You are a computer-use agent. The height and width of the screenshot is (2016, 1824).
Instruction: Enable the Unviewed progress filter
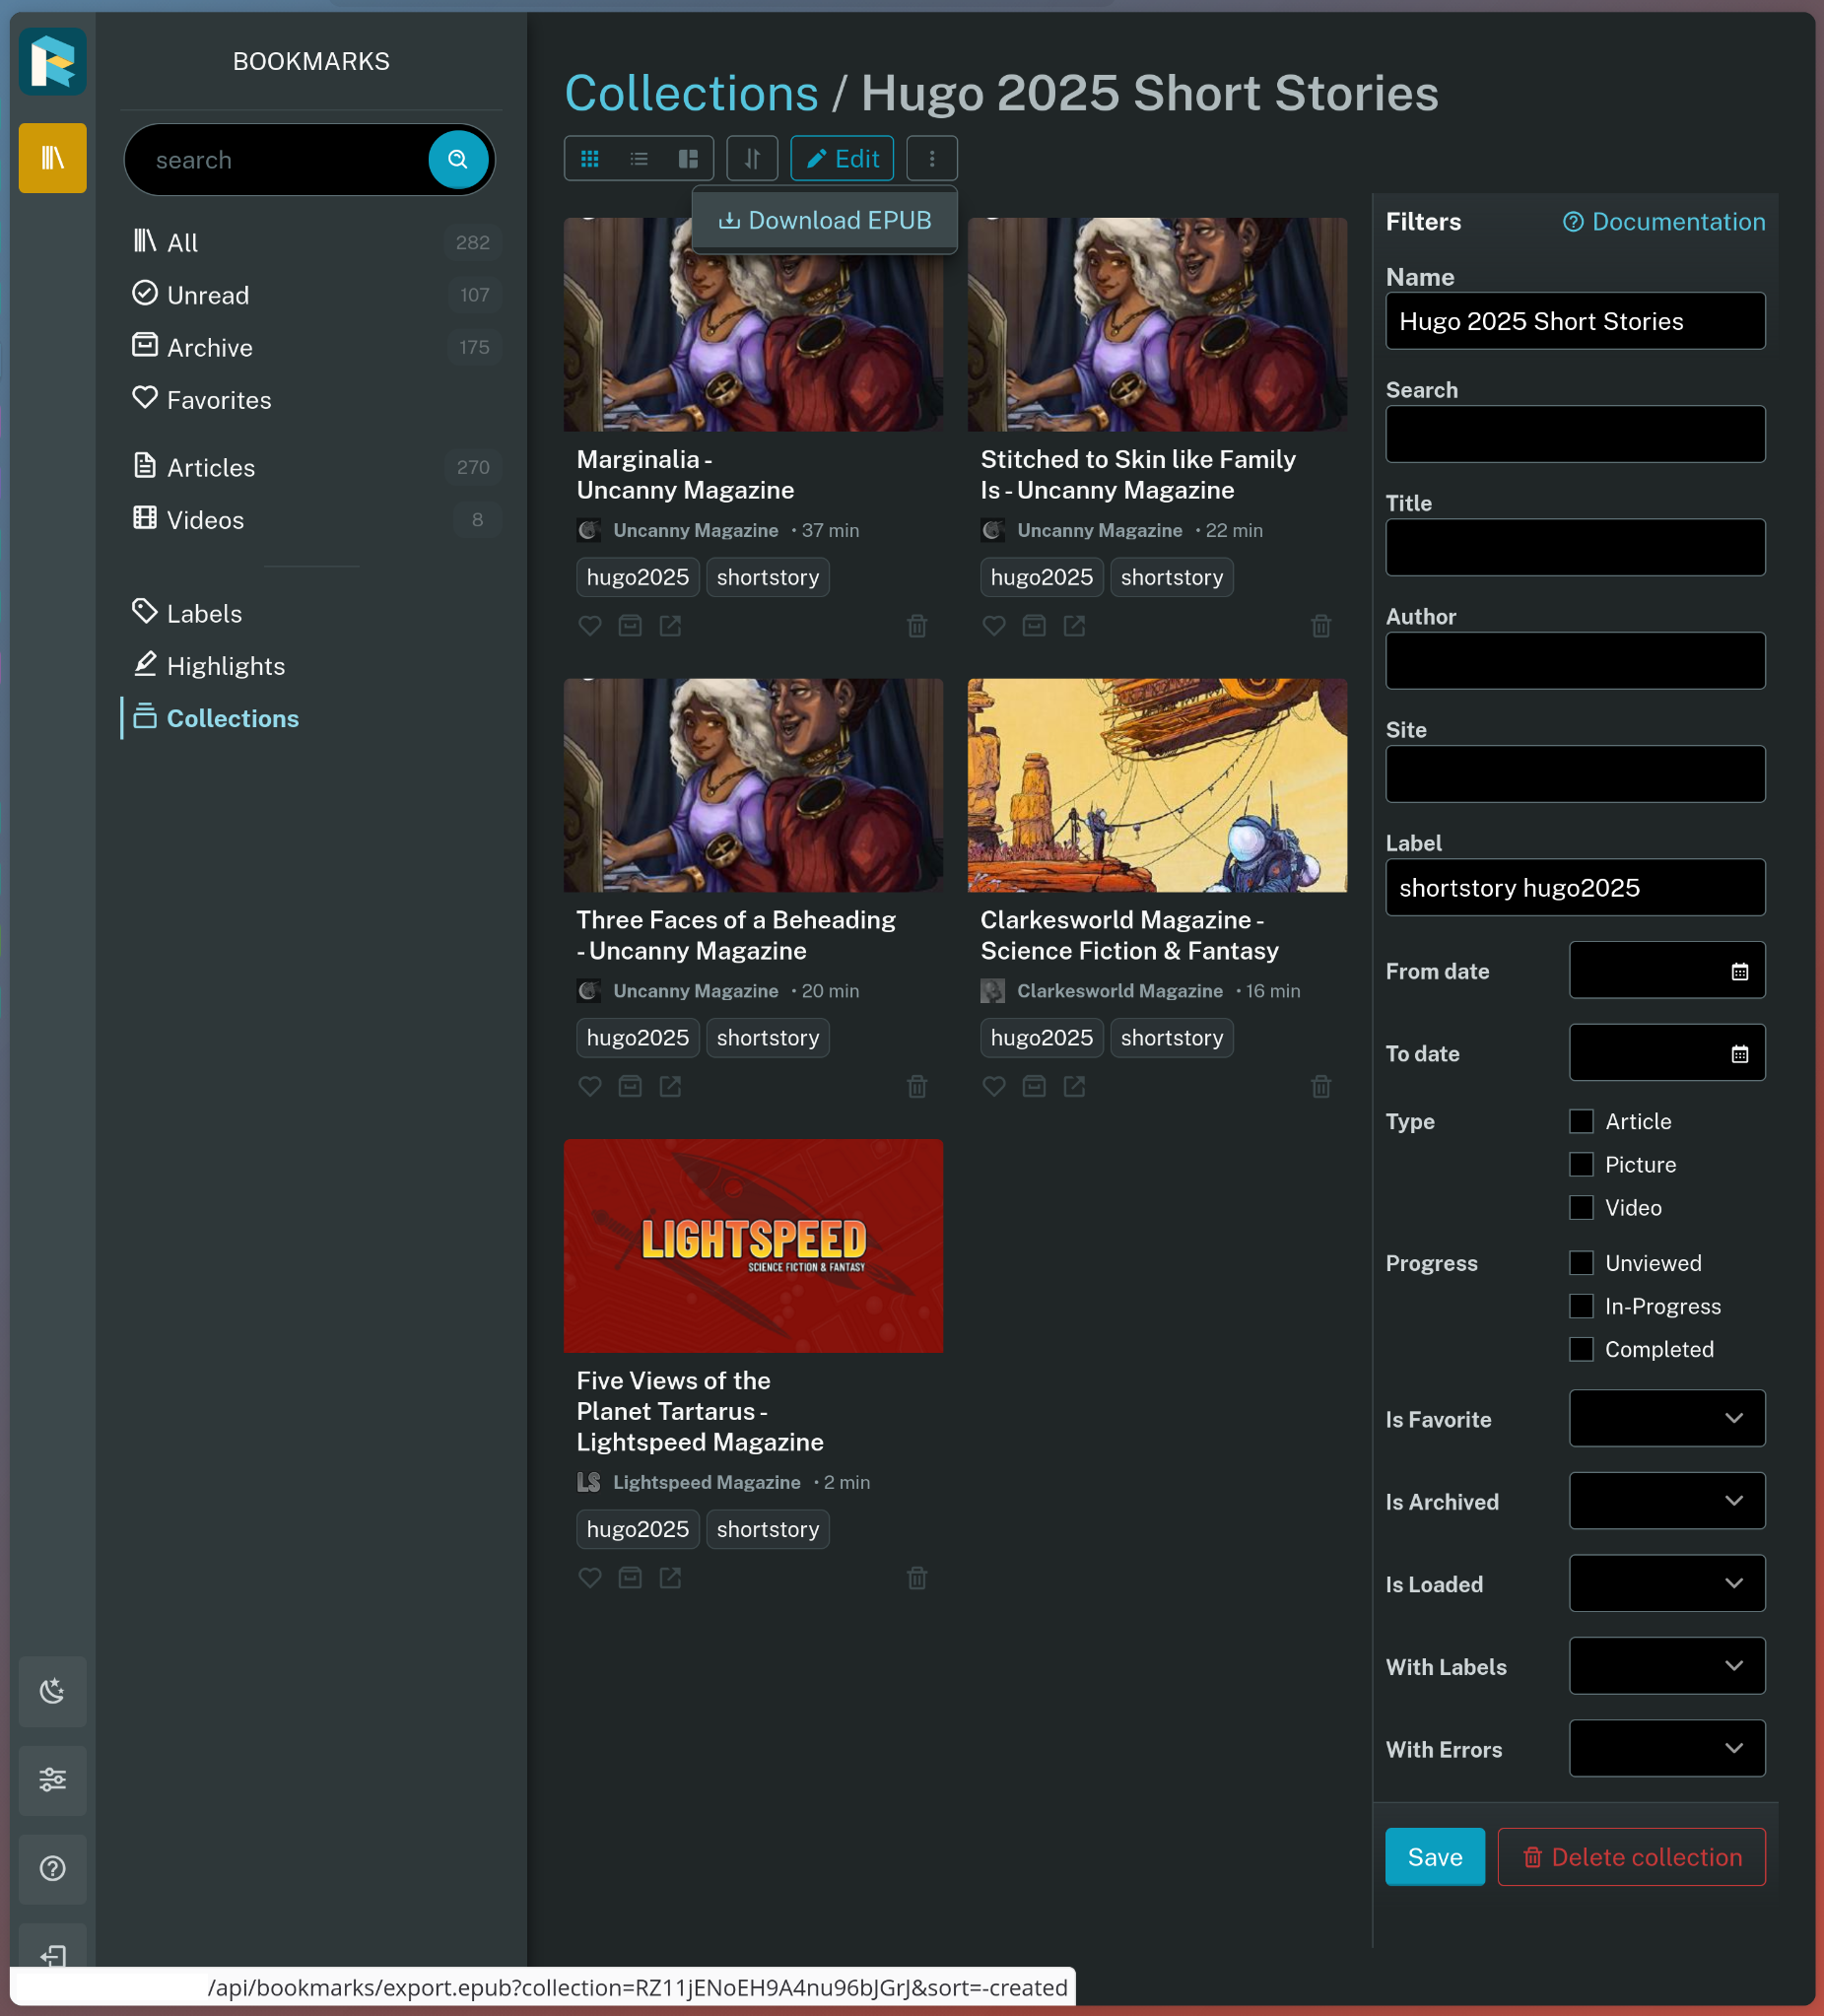[1581, 1264]
